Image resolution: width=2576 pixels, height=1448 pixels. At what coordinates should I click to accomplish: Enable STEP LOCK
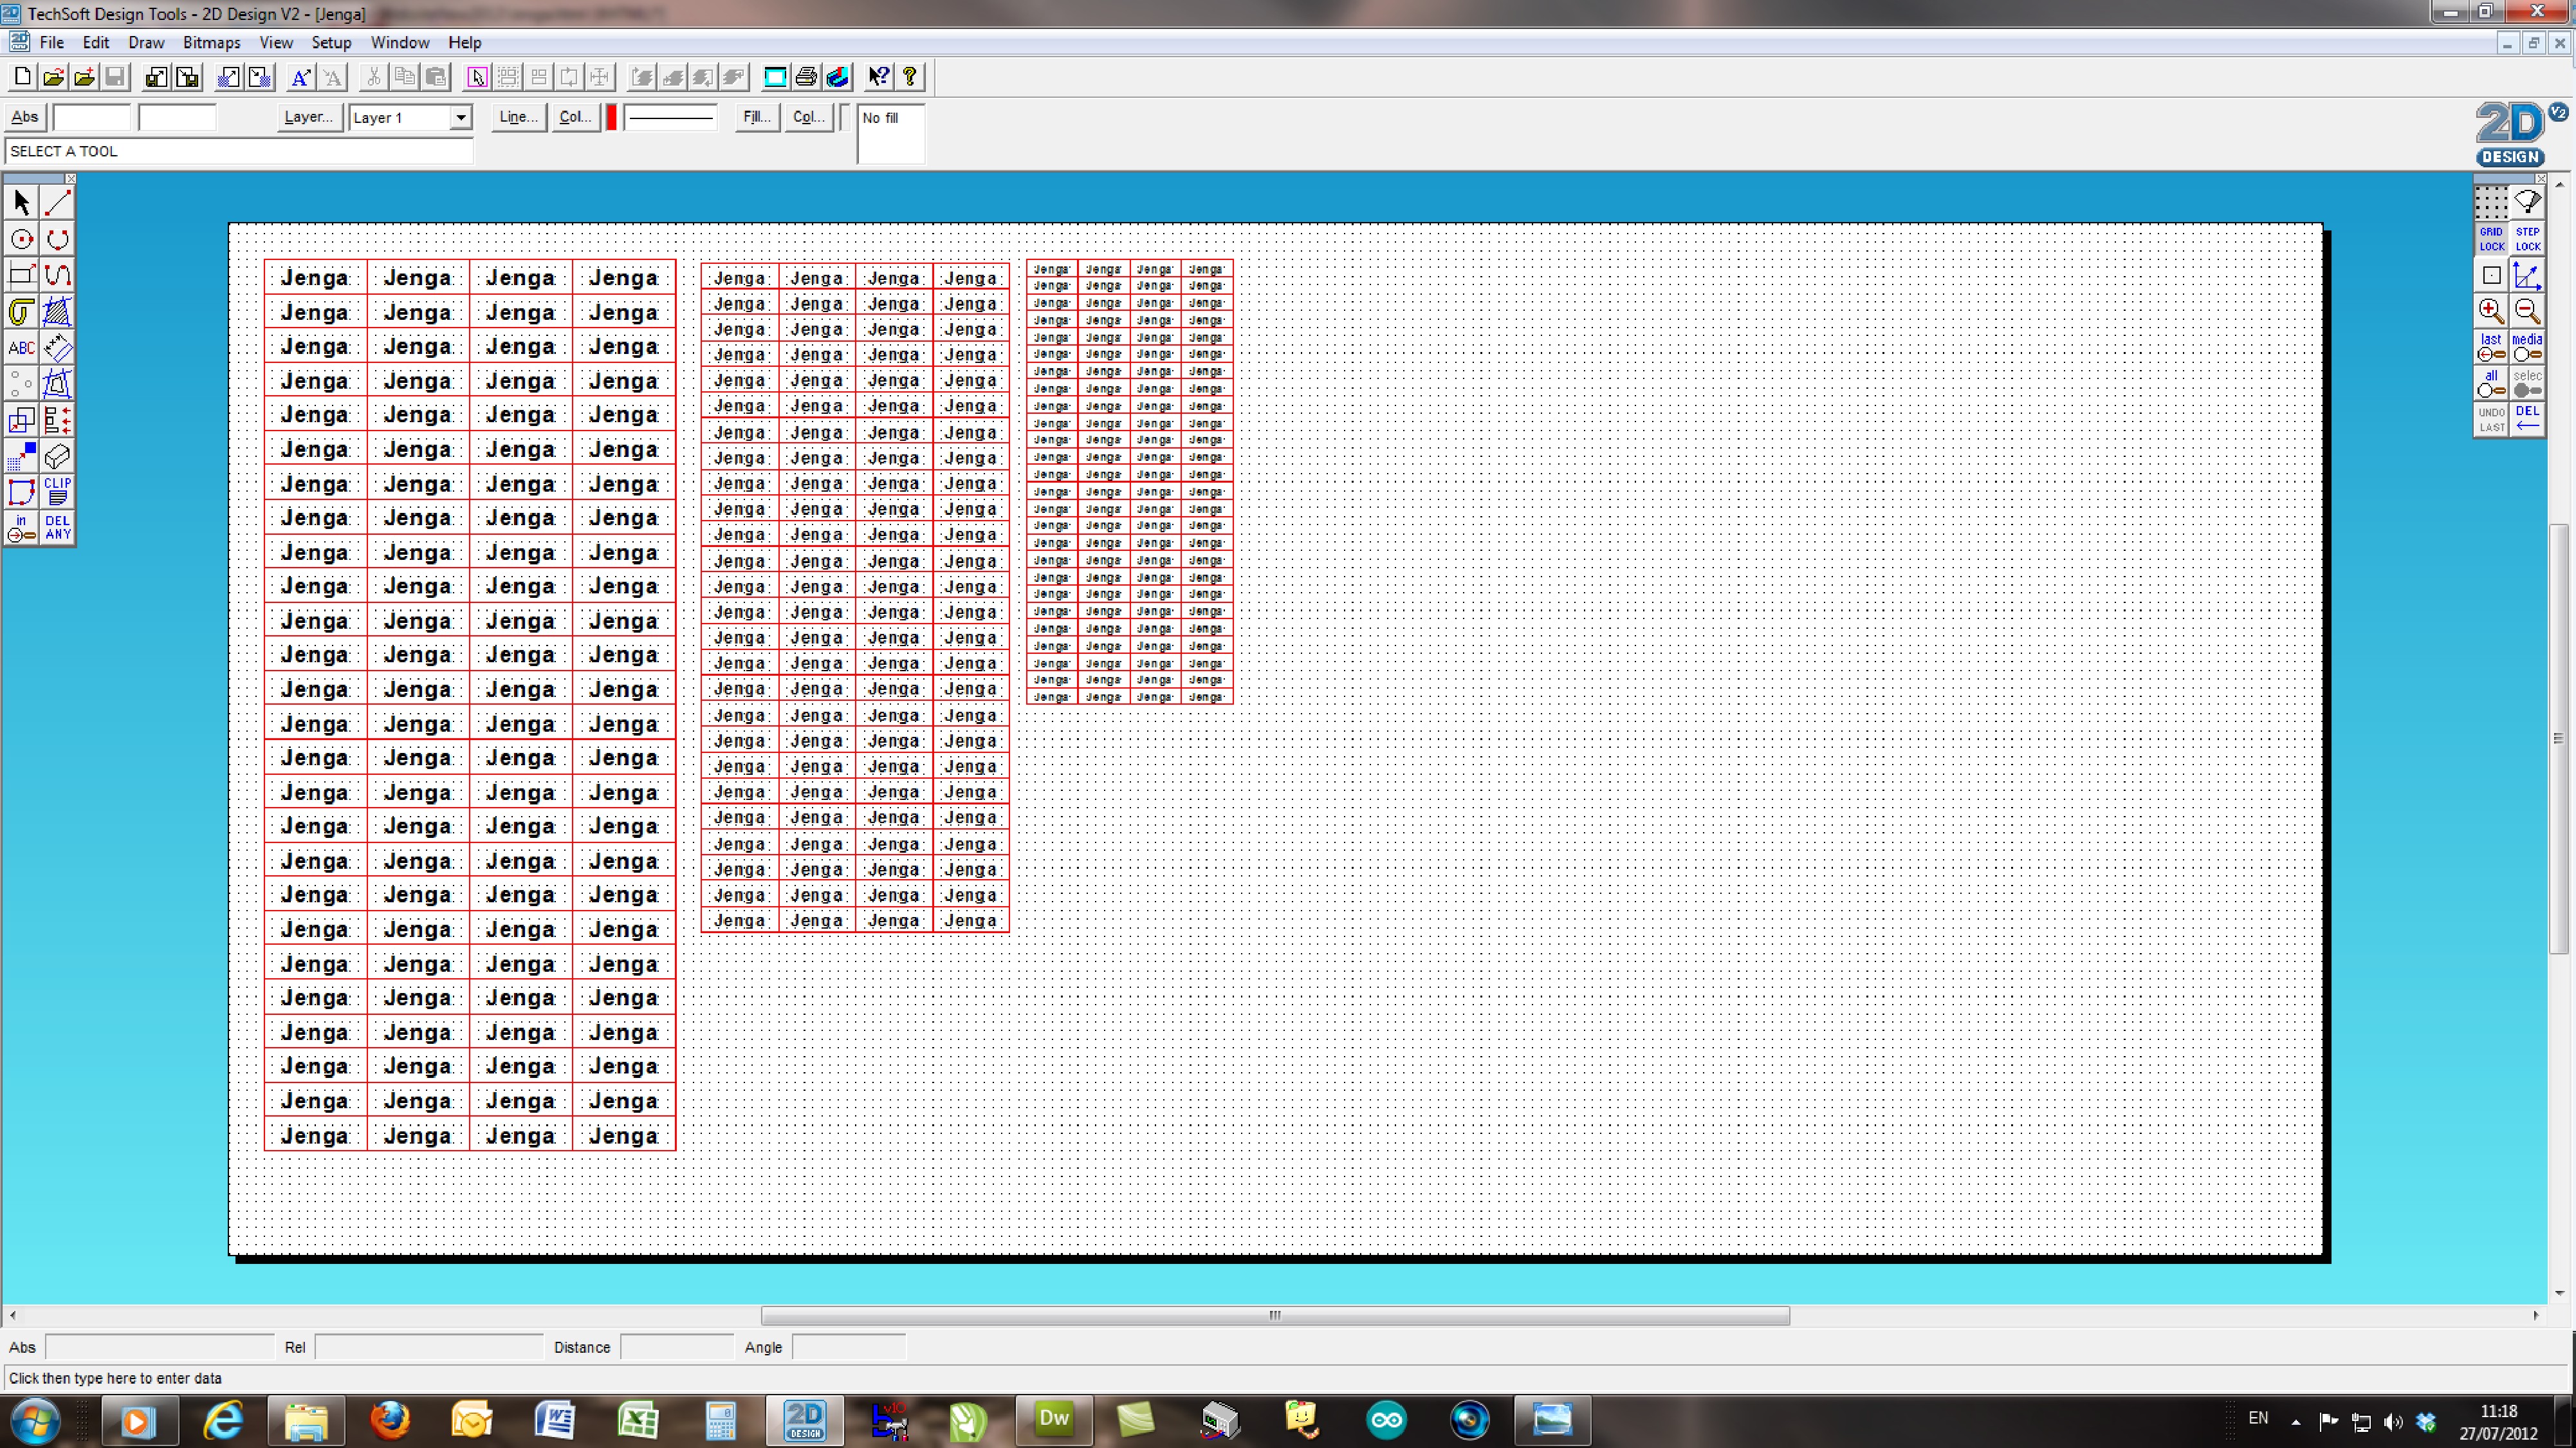pyautogui.click(x=2527, y=239)
